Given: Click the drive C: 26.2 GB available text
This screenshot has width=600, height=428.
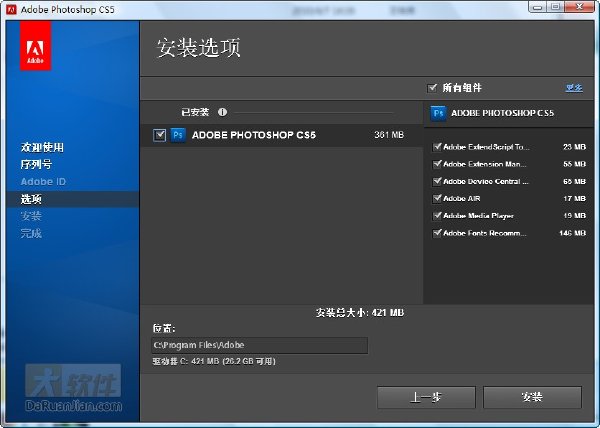Looking at the screenshot, I should coord(214,361).
